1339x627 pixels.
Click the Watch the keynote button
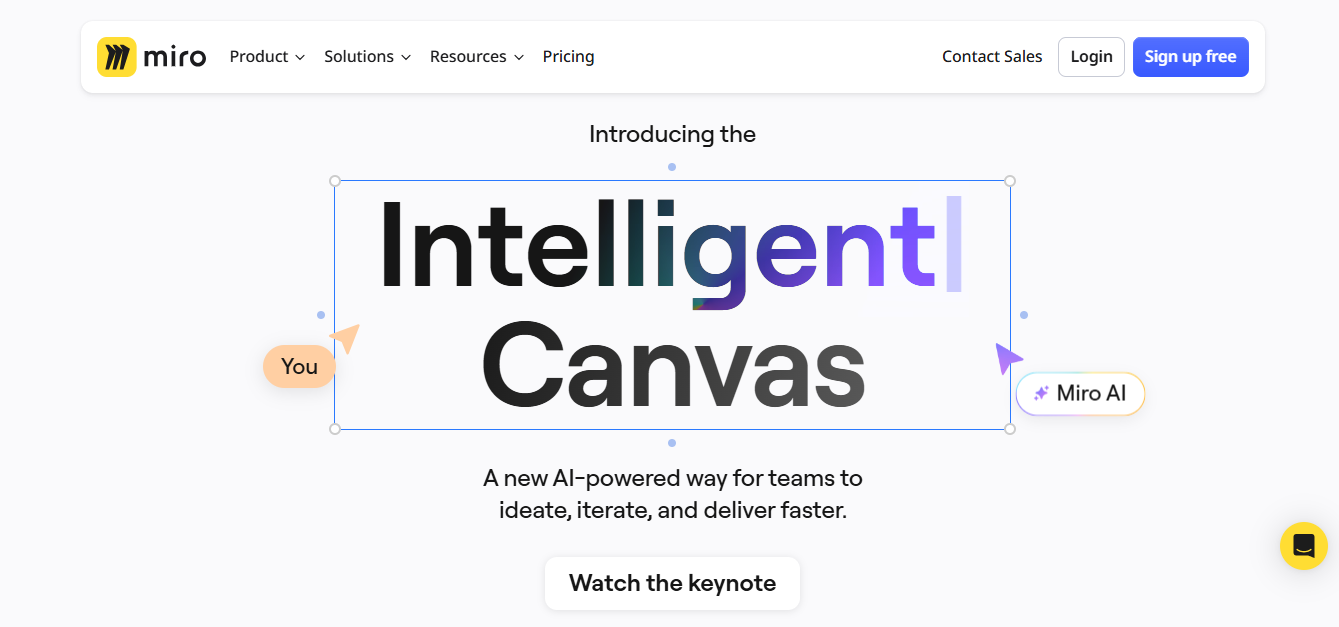[x=672, y=583]
